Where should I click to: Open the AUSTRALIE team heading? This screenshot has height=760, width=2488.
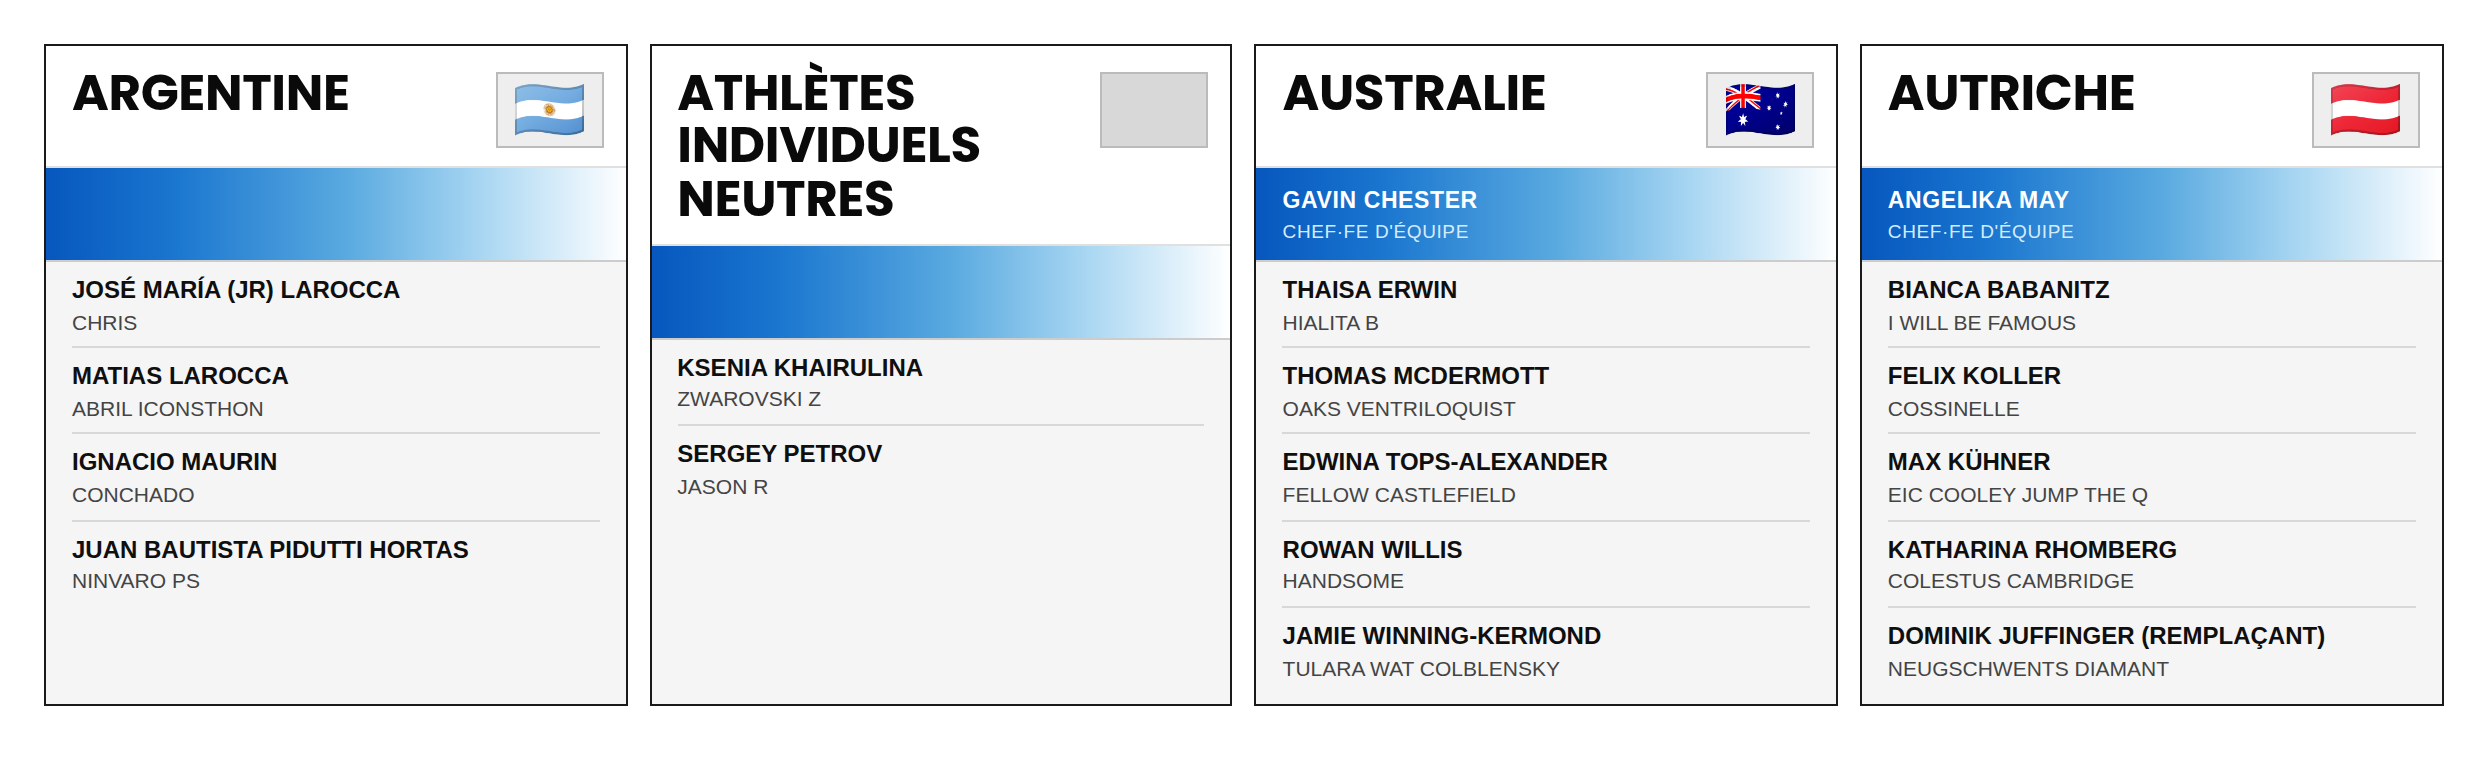(1414, 93)
